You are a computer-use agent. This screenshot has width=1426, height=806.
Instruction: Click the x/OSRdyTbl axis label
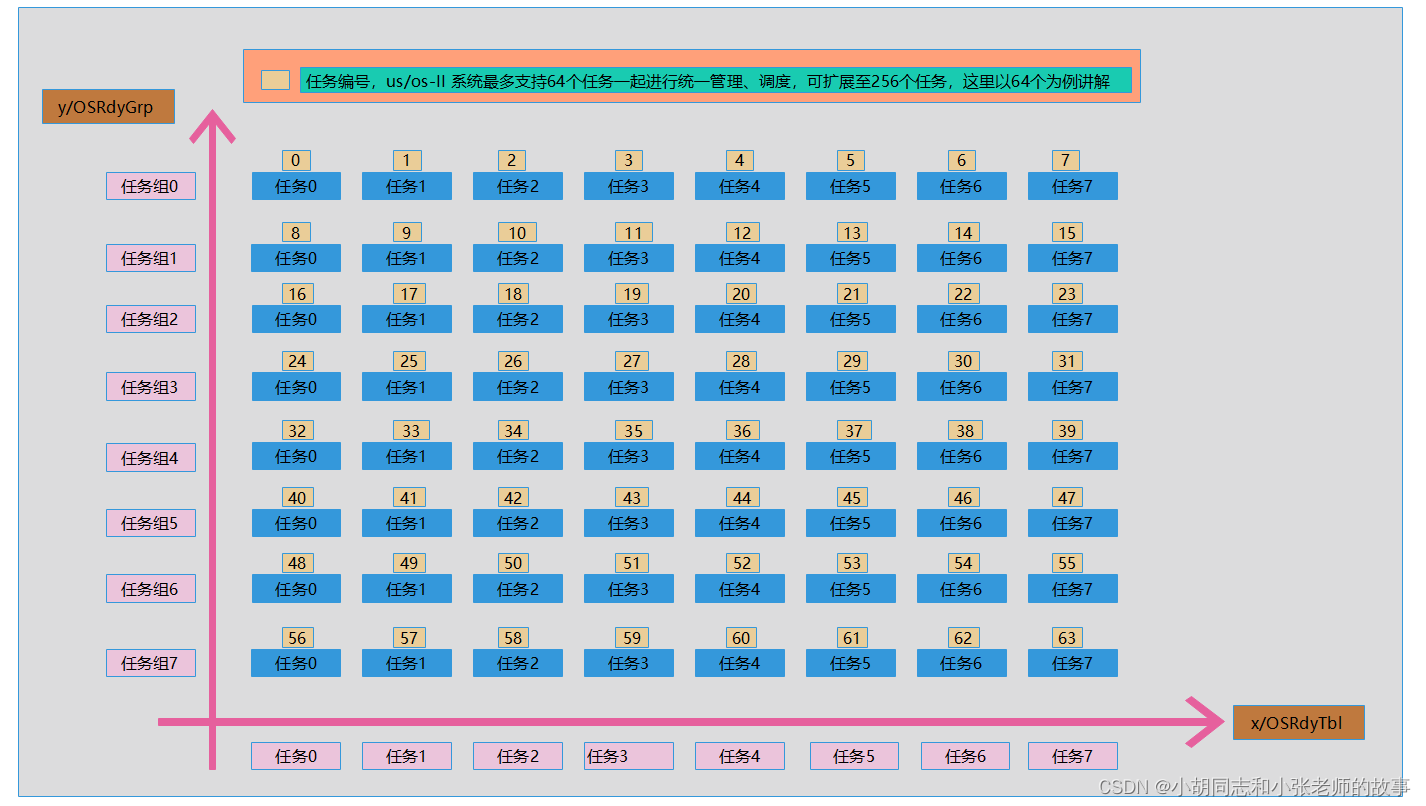pos(1298,723)
